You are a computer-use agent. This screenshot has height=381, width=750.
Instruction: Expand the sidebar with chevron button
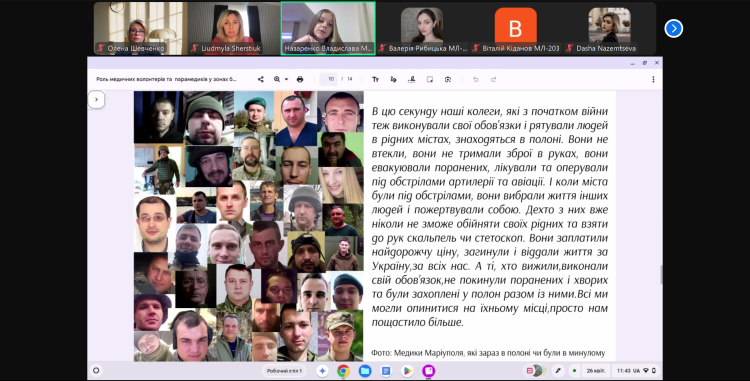pos(96,99)
